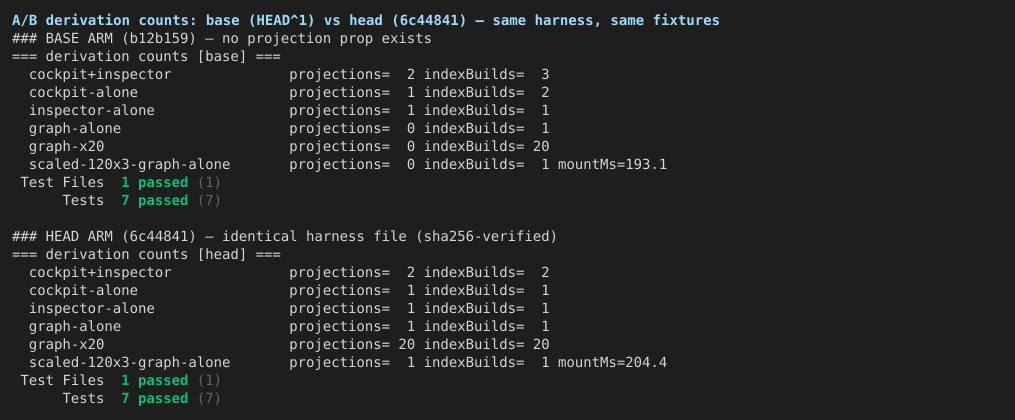This screenshot has height=420, width=1015.
Task: Click last green '7 passed' Tests text
Action: [x=155, y=399]
